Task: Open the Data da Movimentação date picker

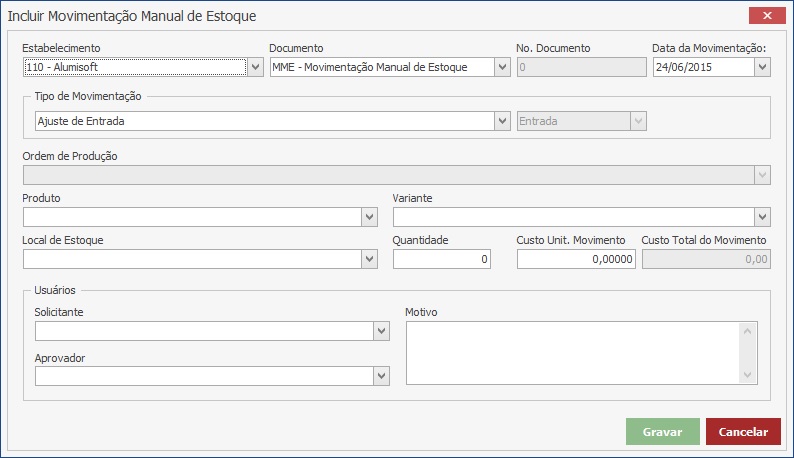Action: coord(762,67)
